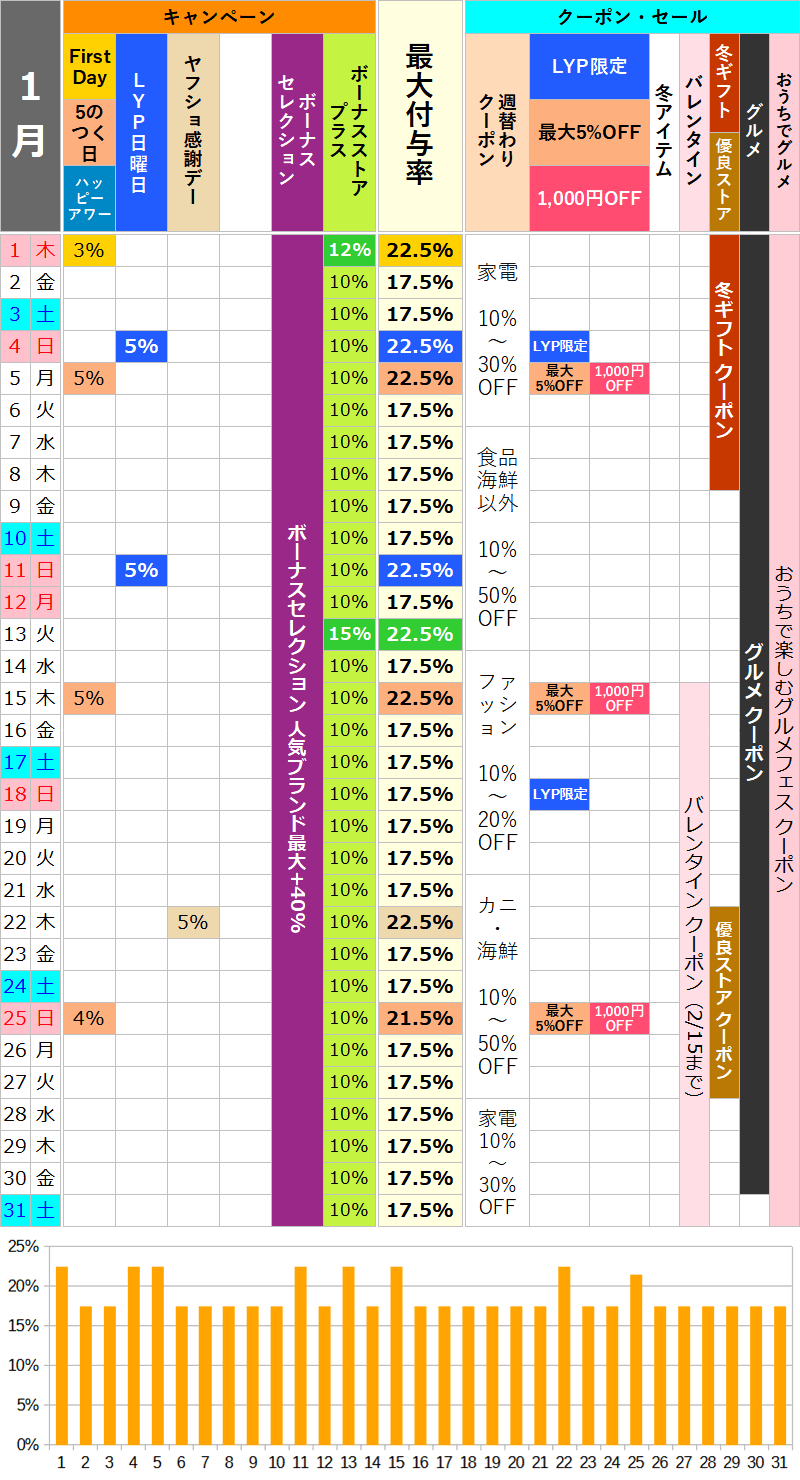Click the chart bar for day 25
Viewport: 800px width, 1480px height.
point(635,1359)
